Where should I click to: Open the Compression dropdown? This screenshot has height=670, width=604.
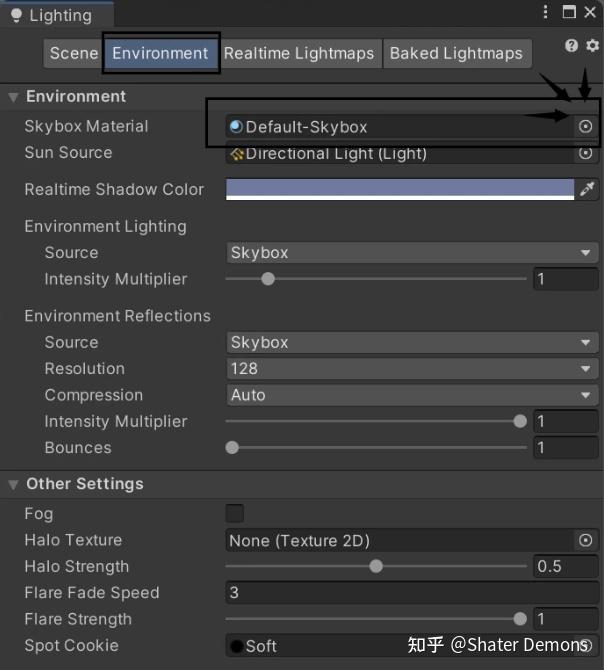(412, 395)
